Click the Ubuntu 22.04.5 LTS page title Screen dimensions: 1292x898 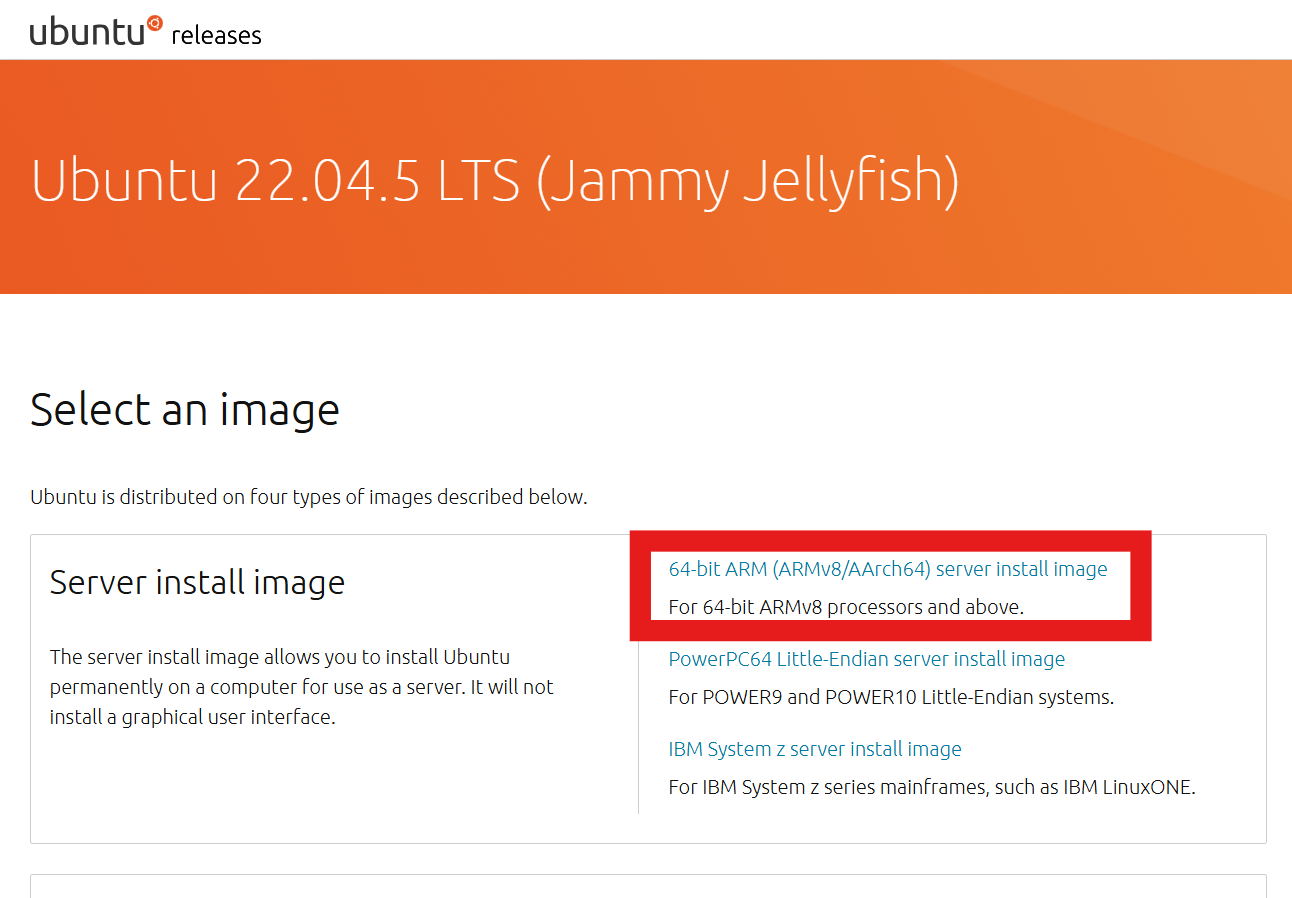[495, 180]
